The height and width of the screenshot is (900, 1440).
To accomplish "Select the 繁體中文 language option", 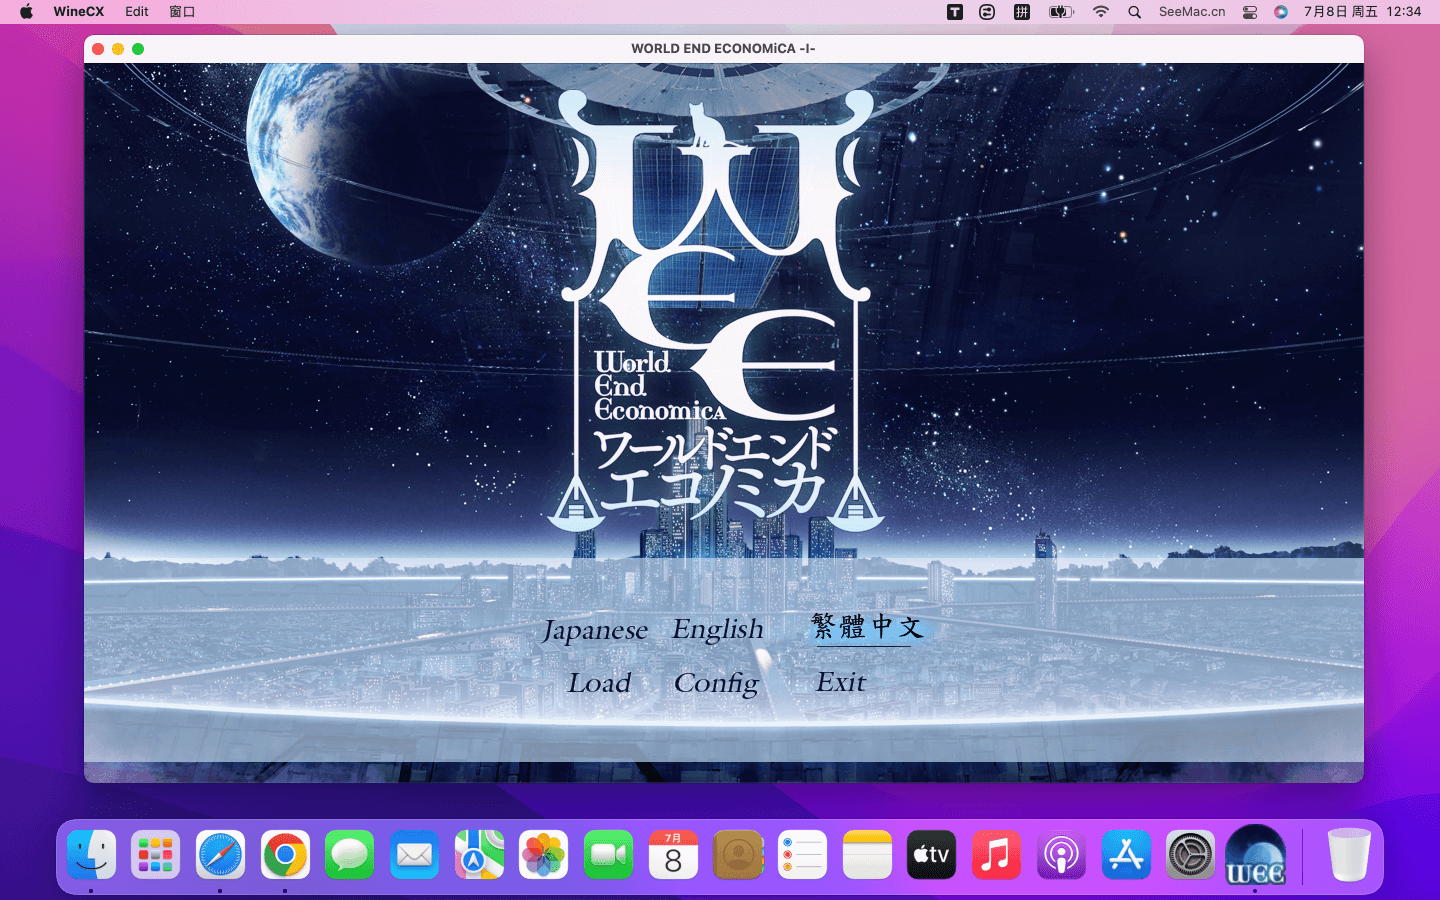I will point(867,627).
